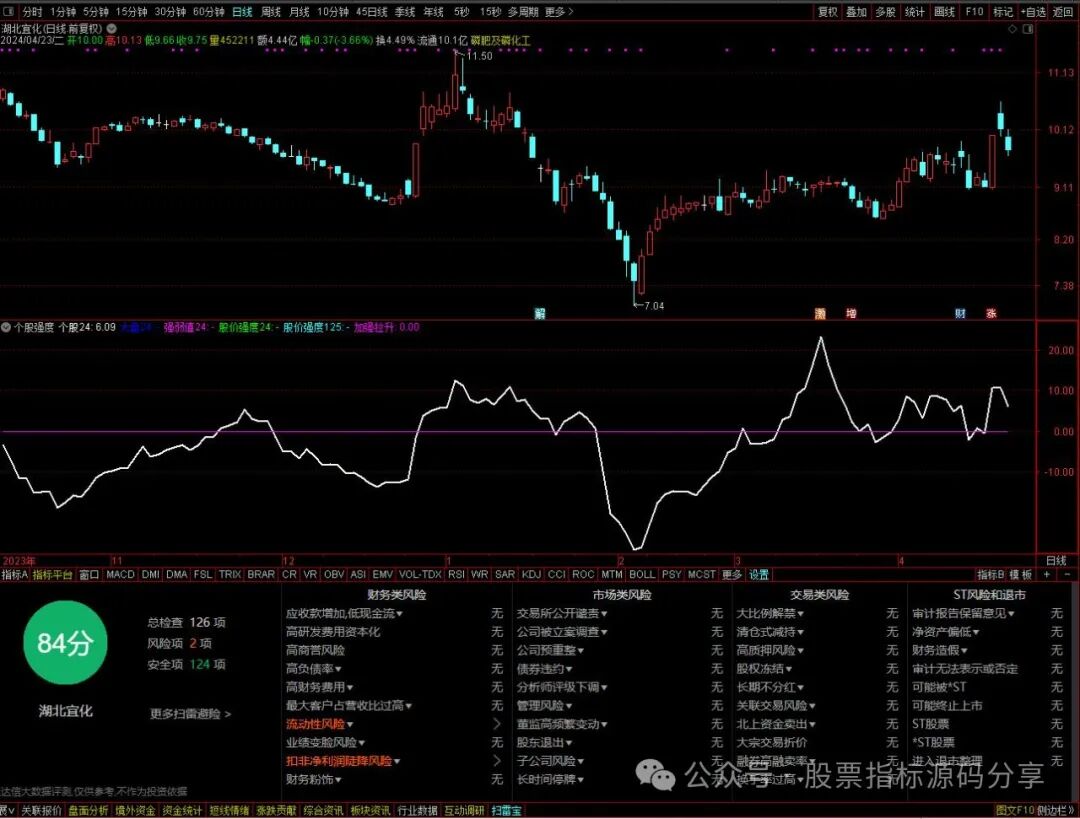Click the minus zoom button beside 模板
The image size is (1080, 819).
(x=1067, y=574)
